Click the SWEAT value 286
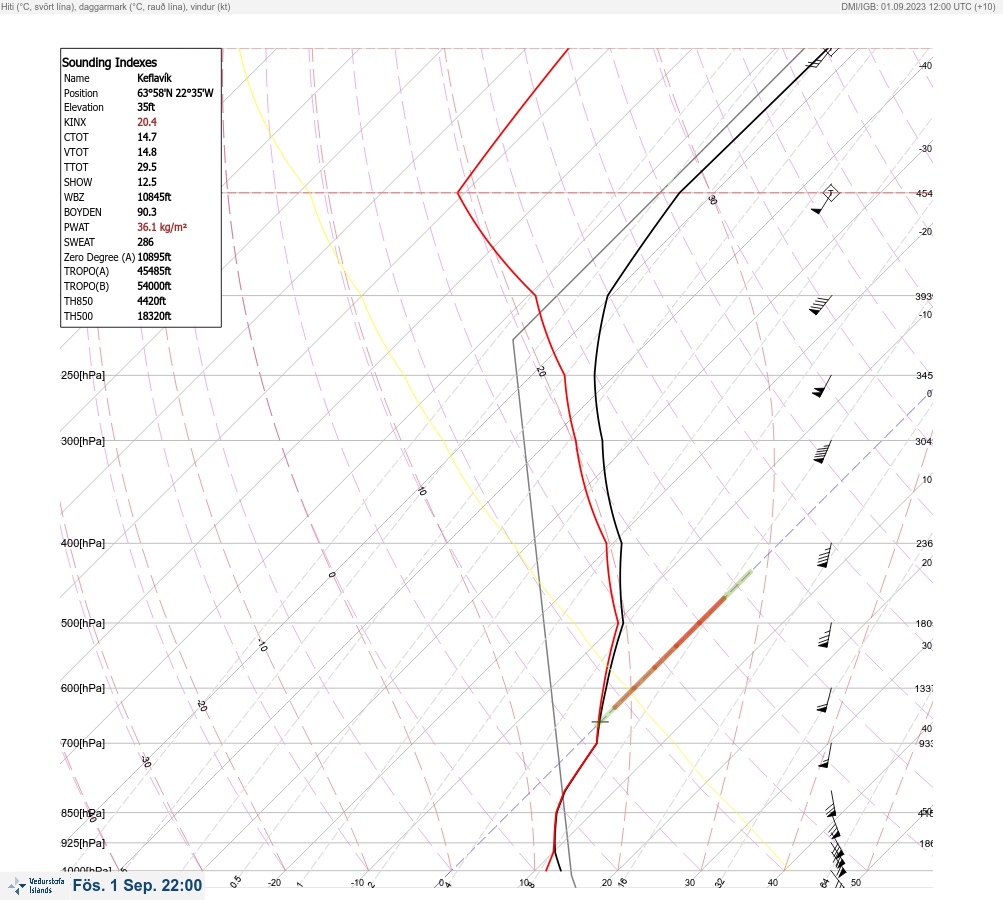 click(145, 242)
